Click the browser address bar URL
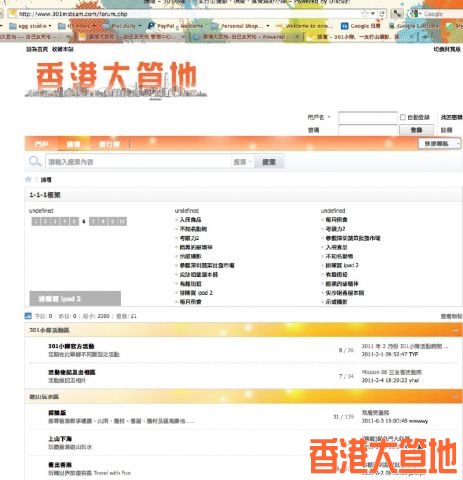The width and height of the screenshot is (463, 480). tap(73, 14)
